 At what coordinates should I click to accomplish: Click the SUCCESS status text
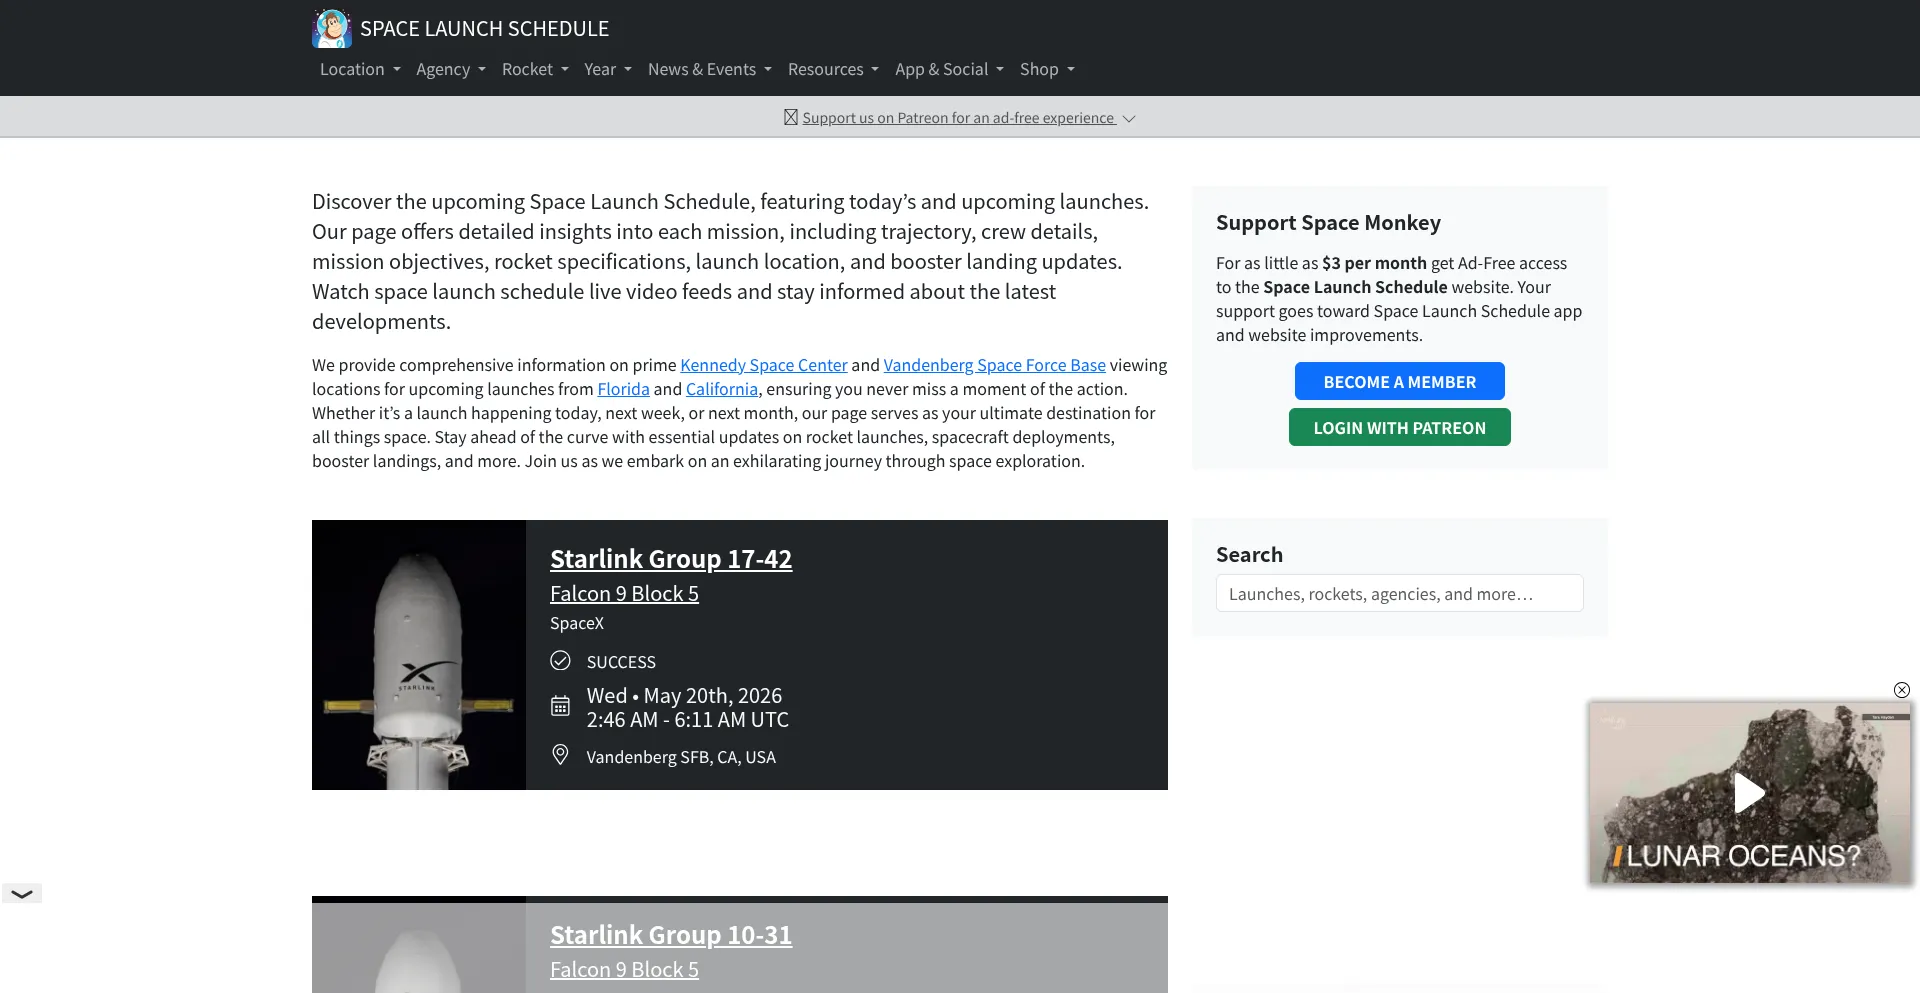(x=621, y=662)
